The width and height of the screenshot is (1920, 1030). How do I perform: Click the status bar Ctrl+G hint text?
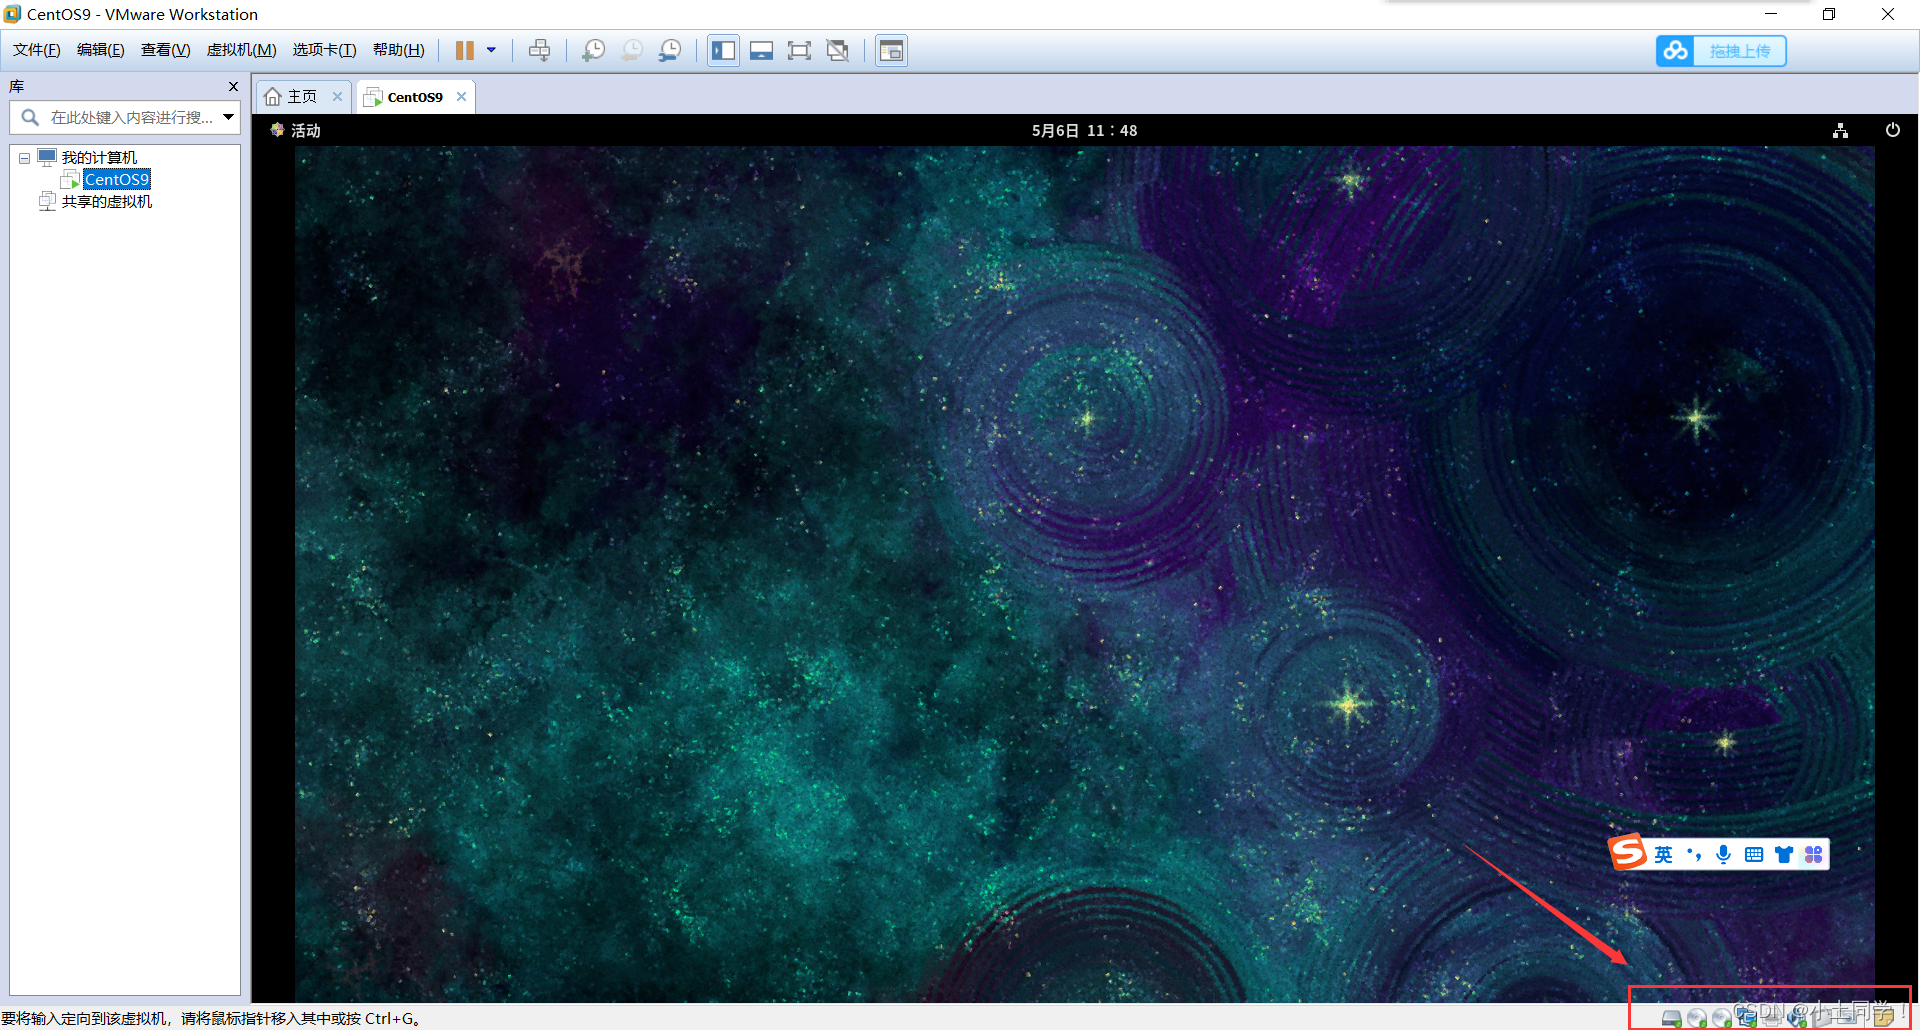point(211,1018)
